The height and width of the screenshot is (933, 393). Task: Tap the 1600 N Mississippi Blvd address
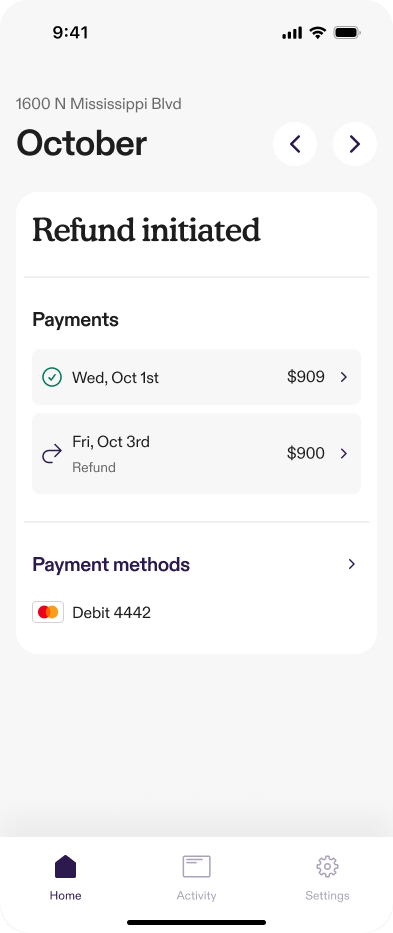pyautogui.click(x=98, y=104)
